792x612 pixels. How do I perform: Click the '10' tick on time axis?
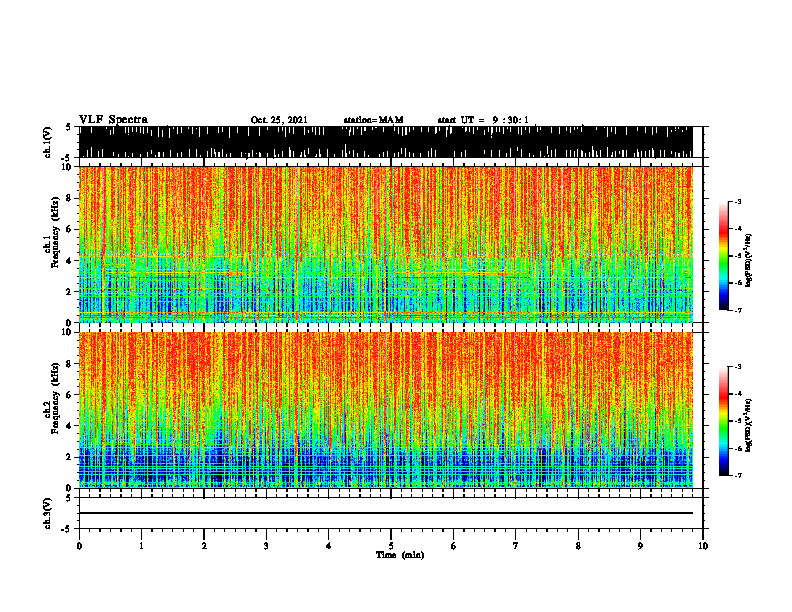[703, 546]
